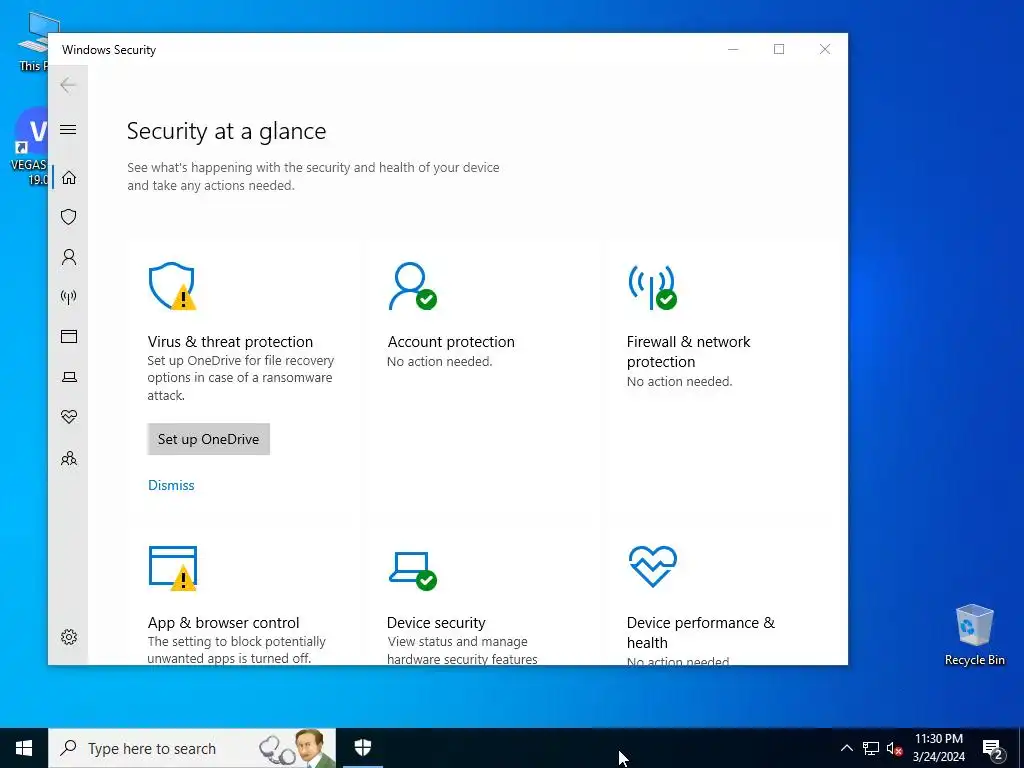Click the App & browser control window tile icon
Image resolution: width=1024 pixels, height=768 pixels.
click(x=172, y=568)
